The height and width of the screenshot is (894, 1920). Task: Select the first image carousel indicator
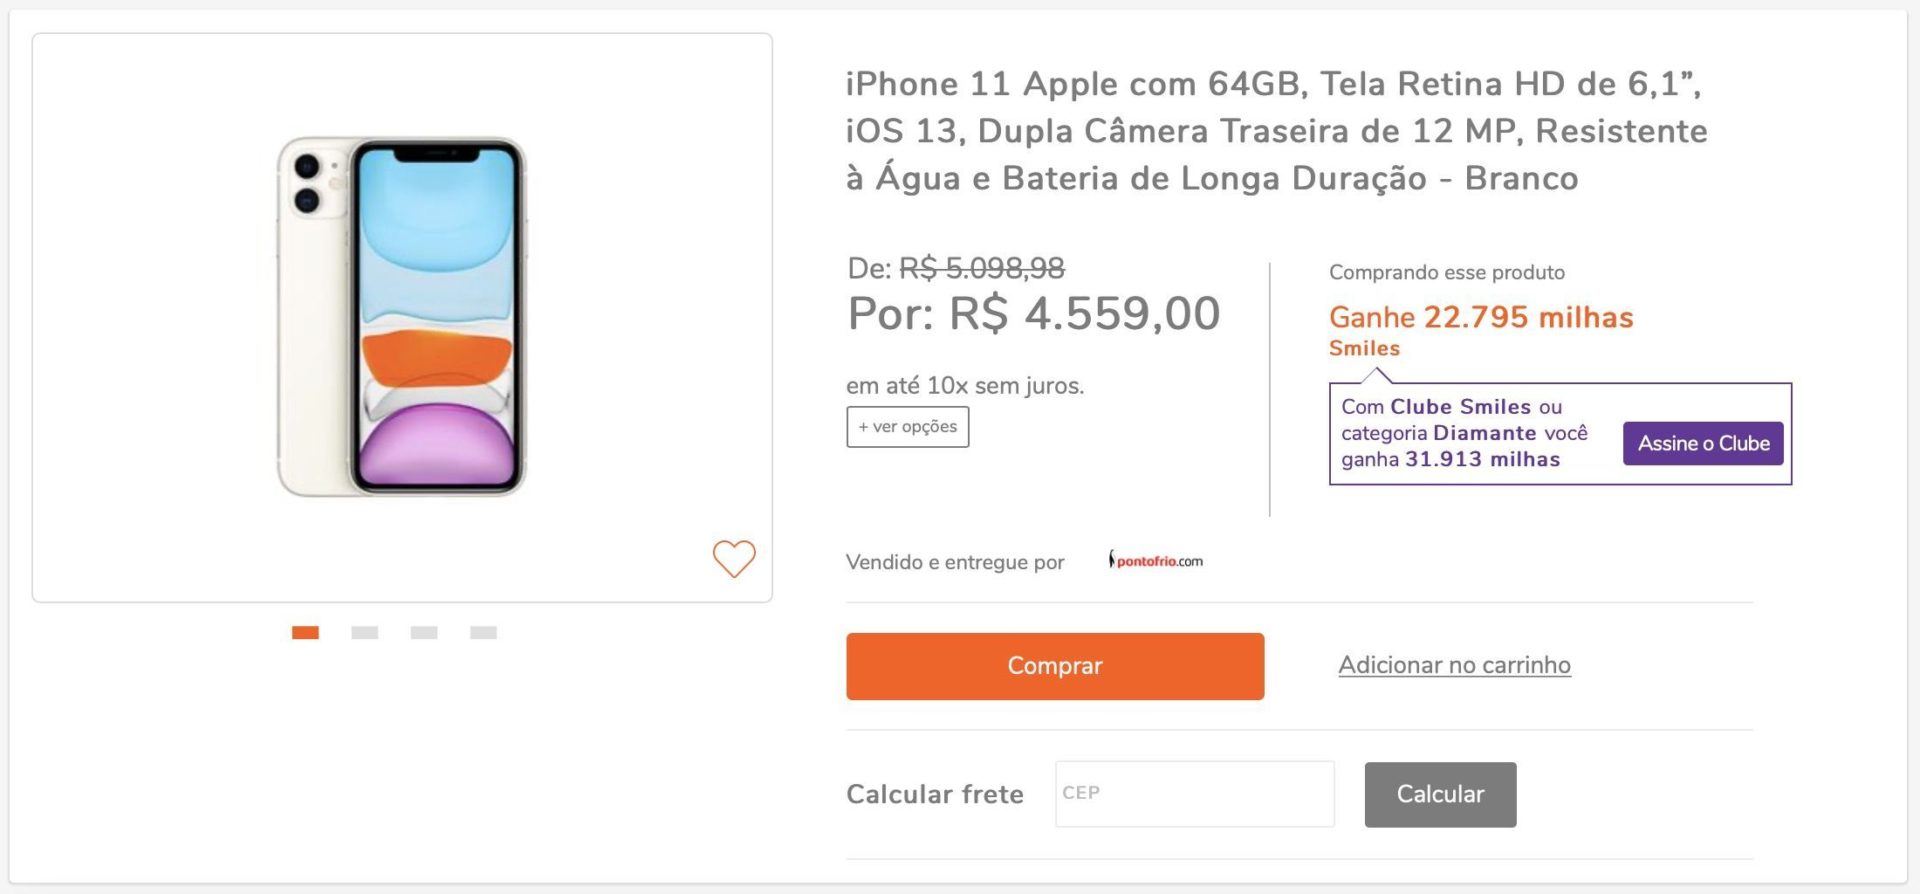click(x=305, y=632)
